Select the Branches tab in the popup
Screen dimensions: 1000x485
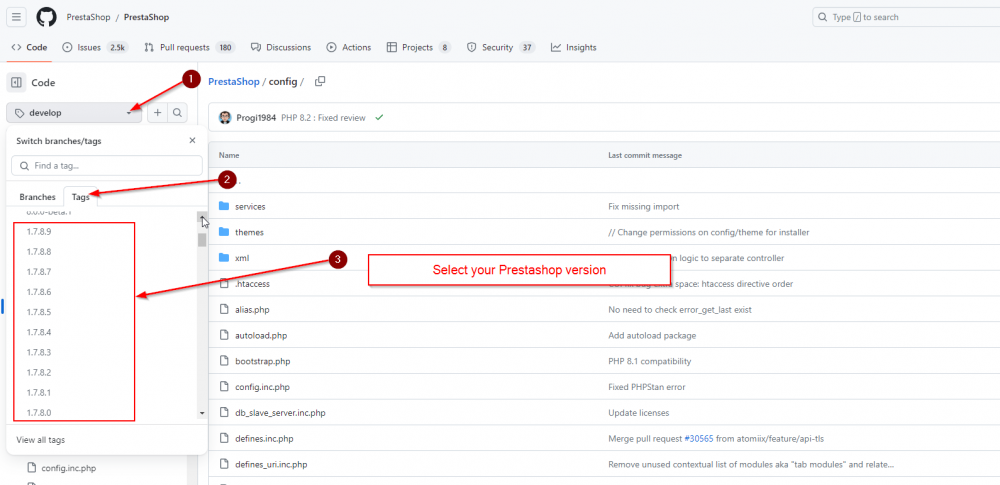[x=38, y=197]
